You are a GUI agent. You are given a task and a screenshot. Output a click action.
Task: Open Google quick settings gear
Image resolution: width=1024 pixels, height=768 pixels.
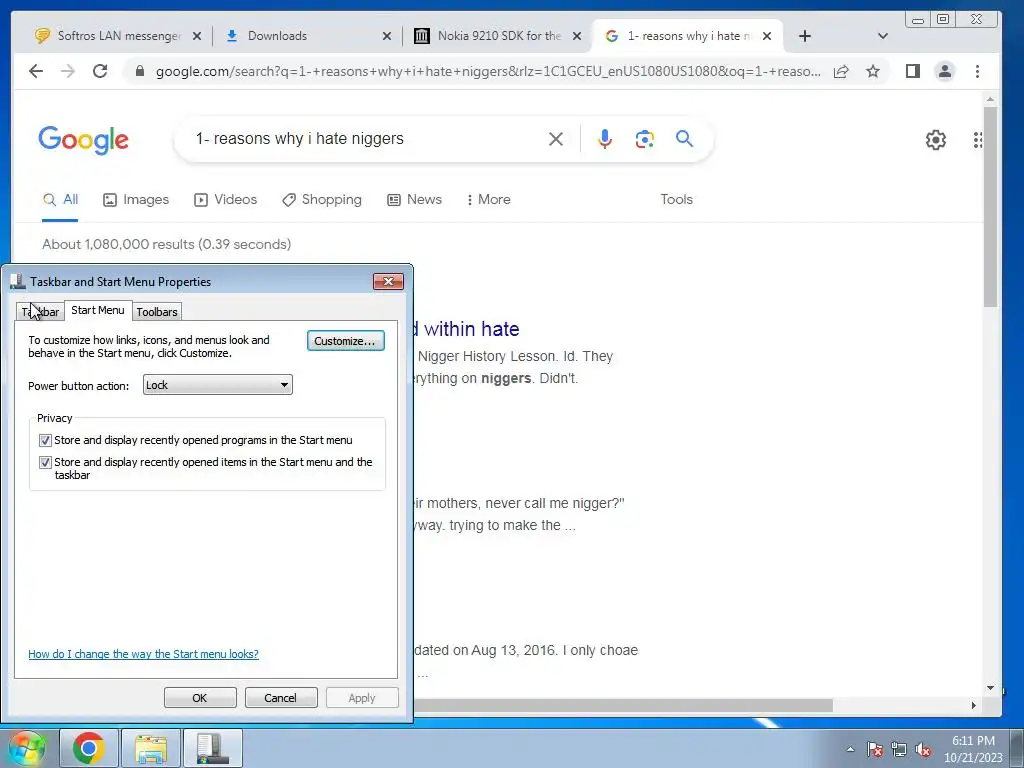936,140
